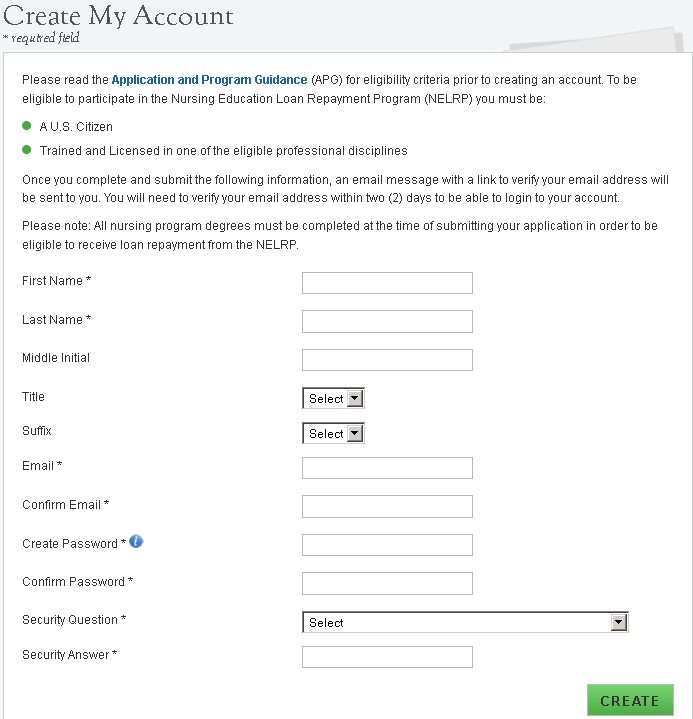Click the green CREATE button
The height and width of the screenshot is (719, 693).
630,701
